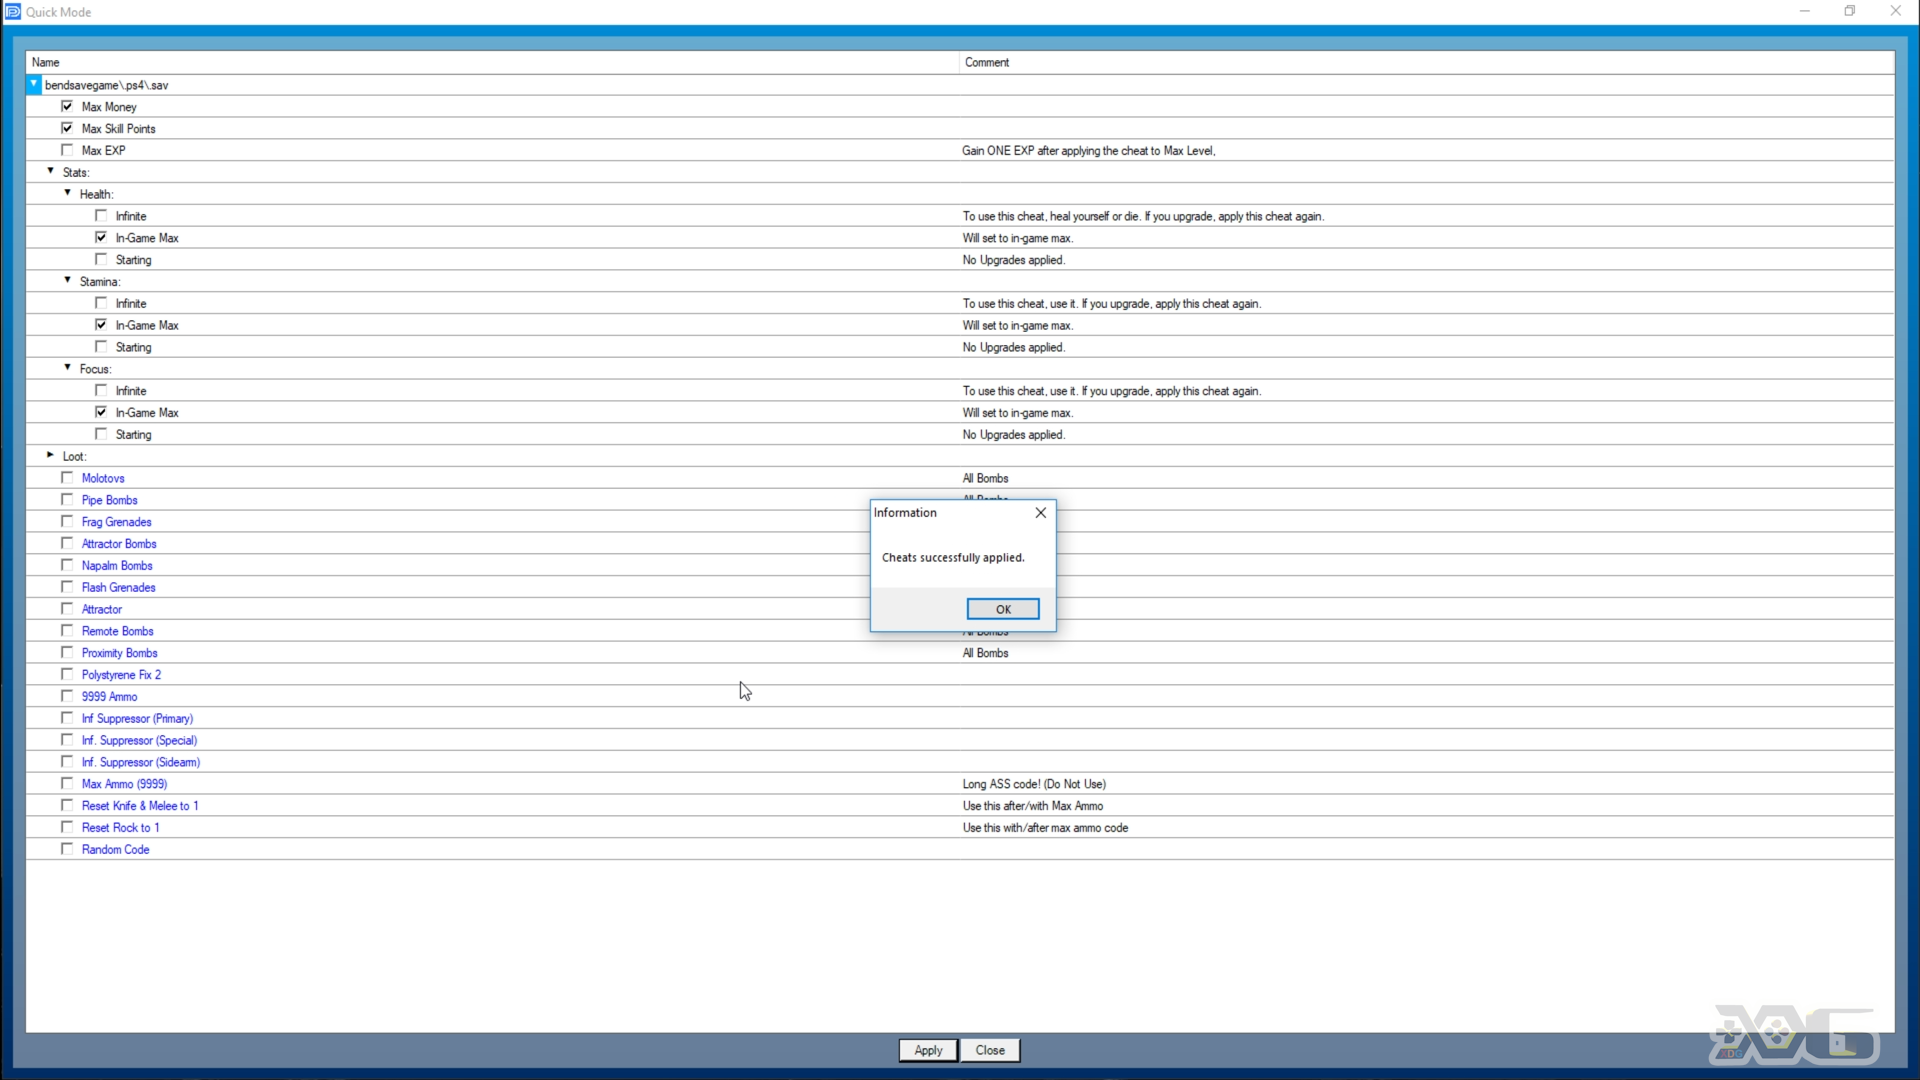Select the Max Ammo 9999 entry
Image resolution: width=1920 pixels, height=1080 pixels.
point(124,783)
